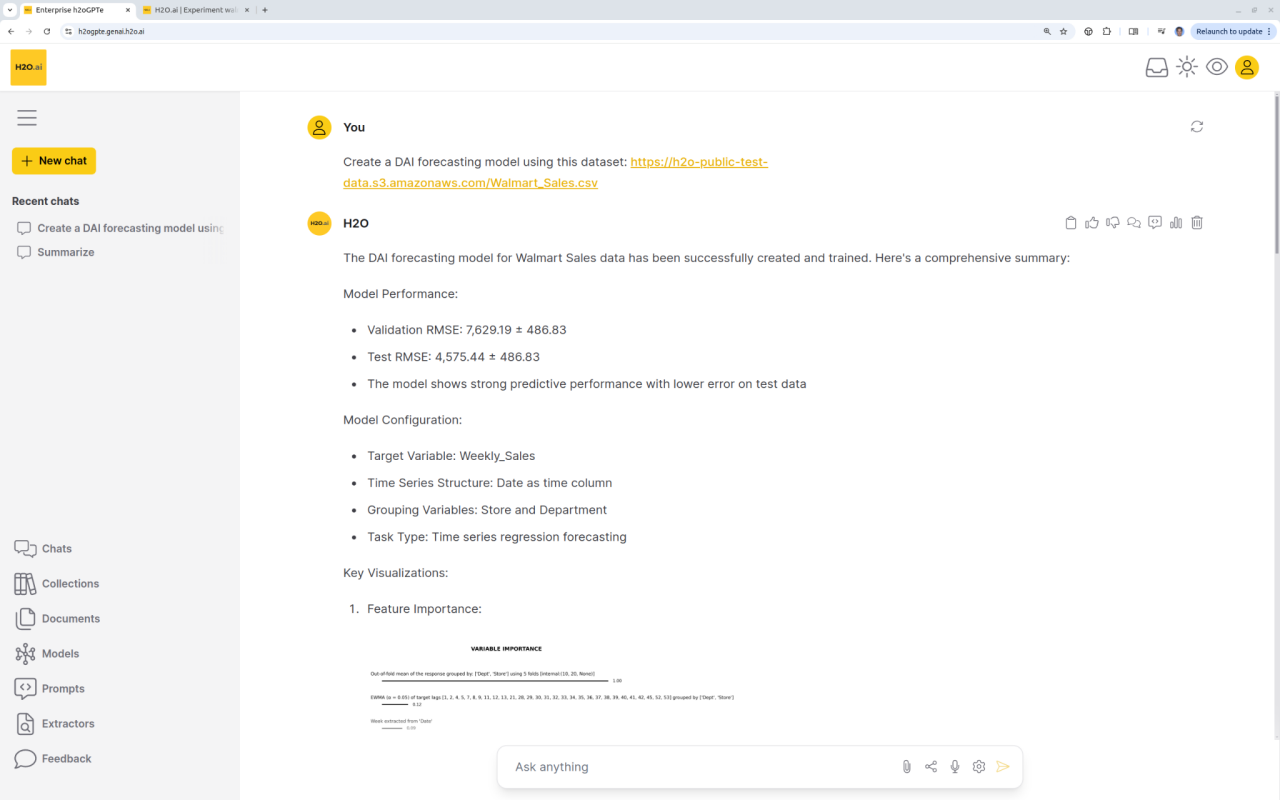
Task: Give the response a thumbs down
Action: 1113,223
